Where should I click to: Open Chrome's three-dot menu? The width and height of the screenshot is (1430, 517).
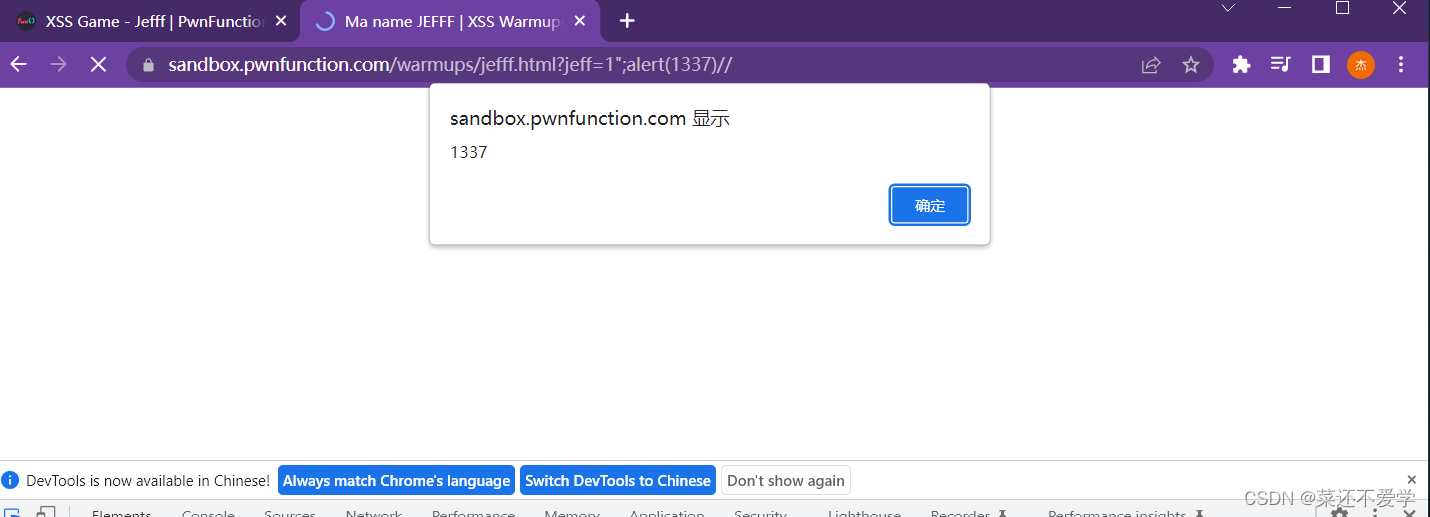(x=1401, y=65)
